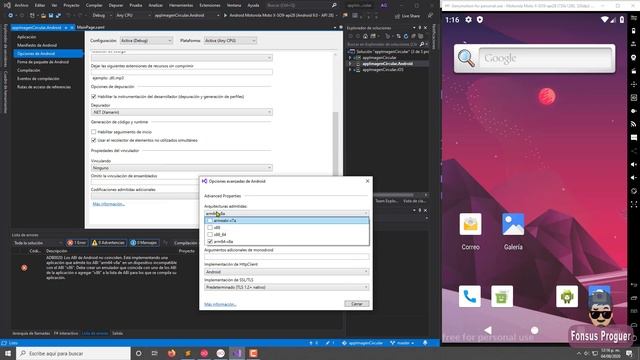
Task: Select Manifiesto de Android settings page
Action: [37, 45]
